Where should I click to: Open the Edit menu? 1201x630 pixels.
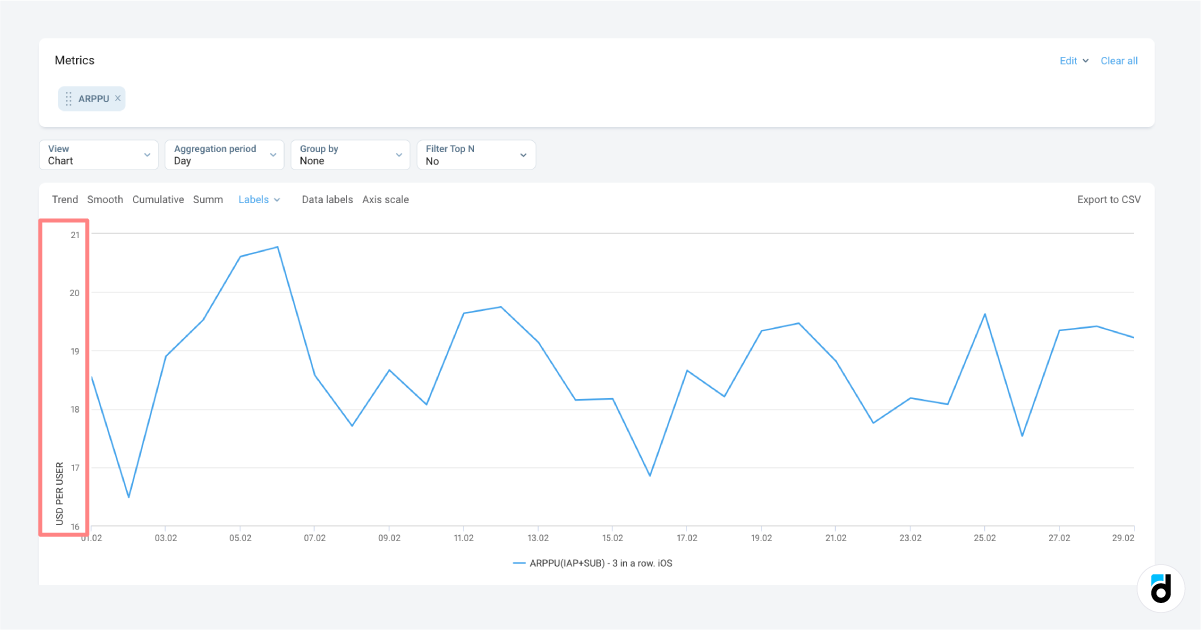point(1074,61)
